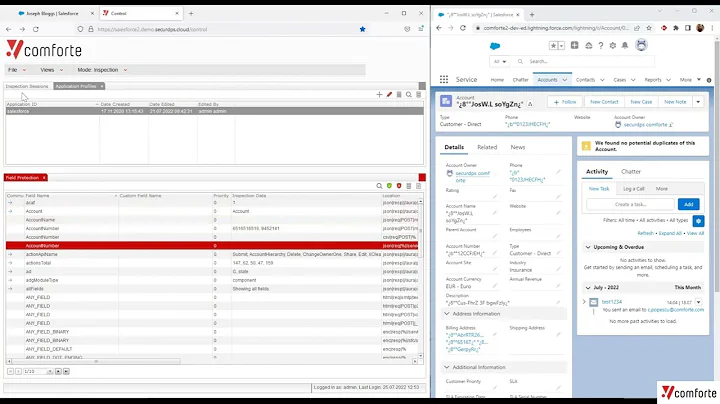Search application profiles with the magnifier icon
This screenshot has width=720, height=404.
tap(409, 95)
